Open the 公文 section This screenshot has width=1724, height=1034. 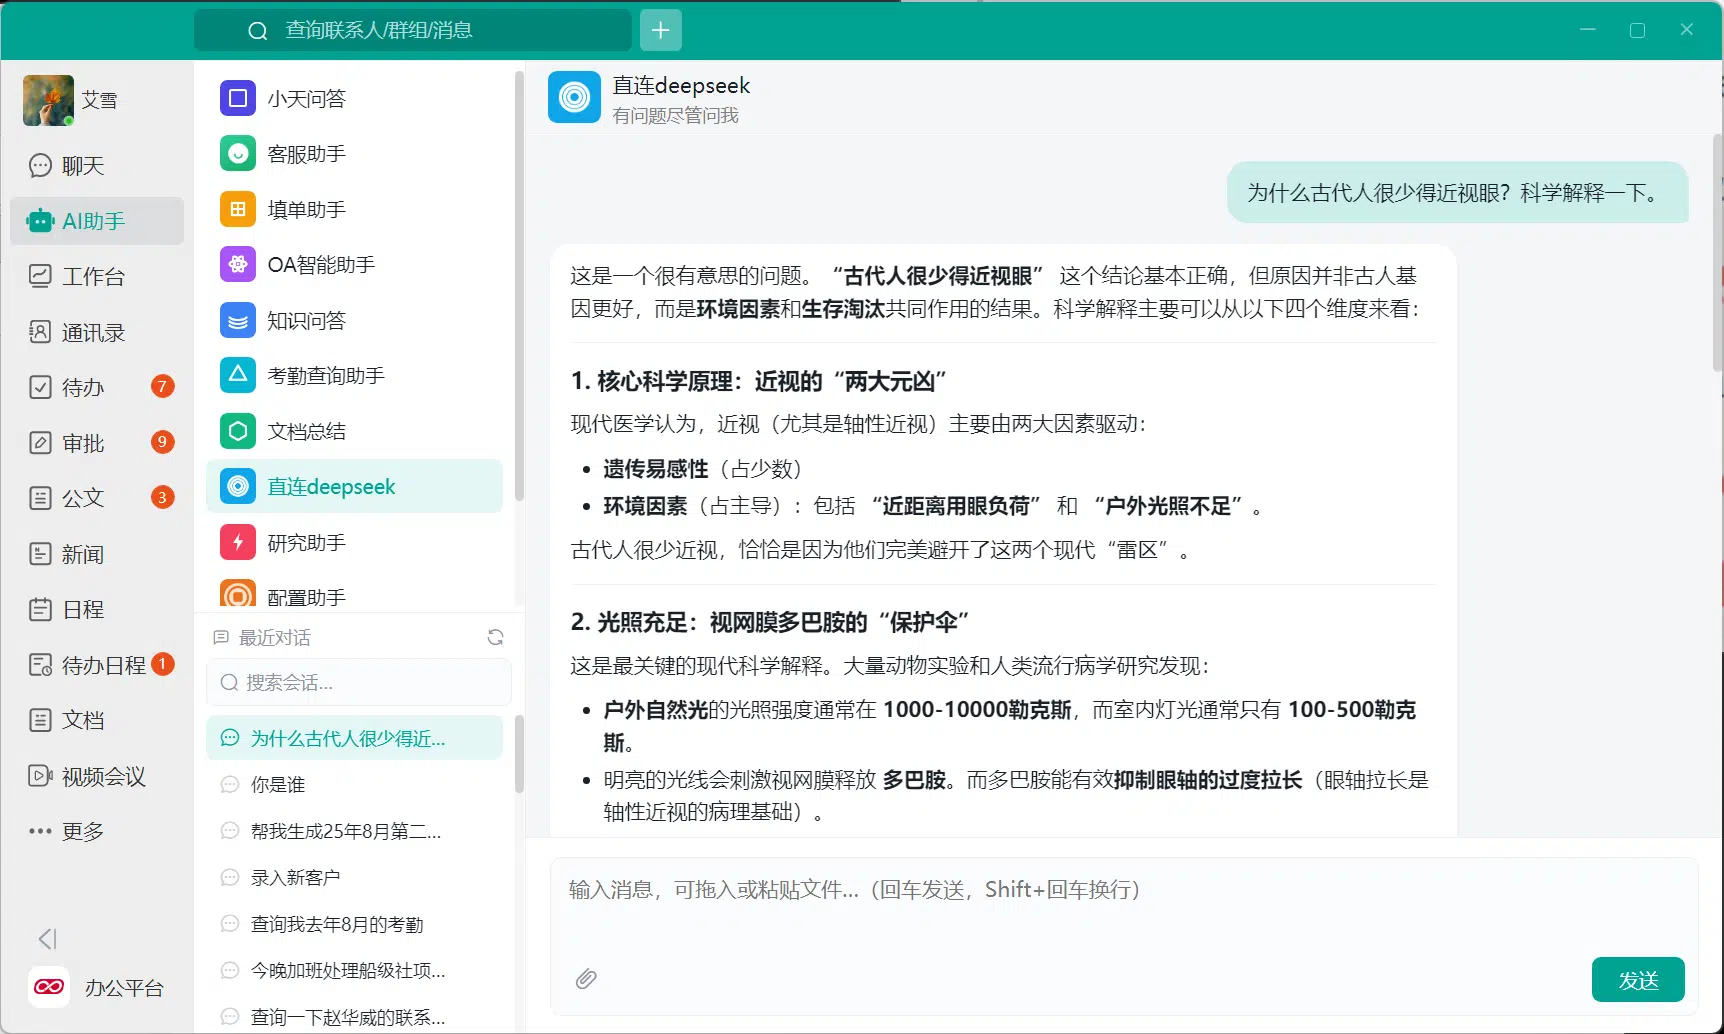click(97, 498)
